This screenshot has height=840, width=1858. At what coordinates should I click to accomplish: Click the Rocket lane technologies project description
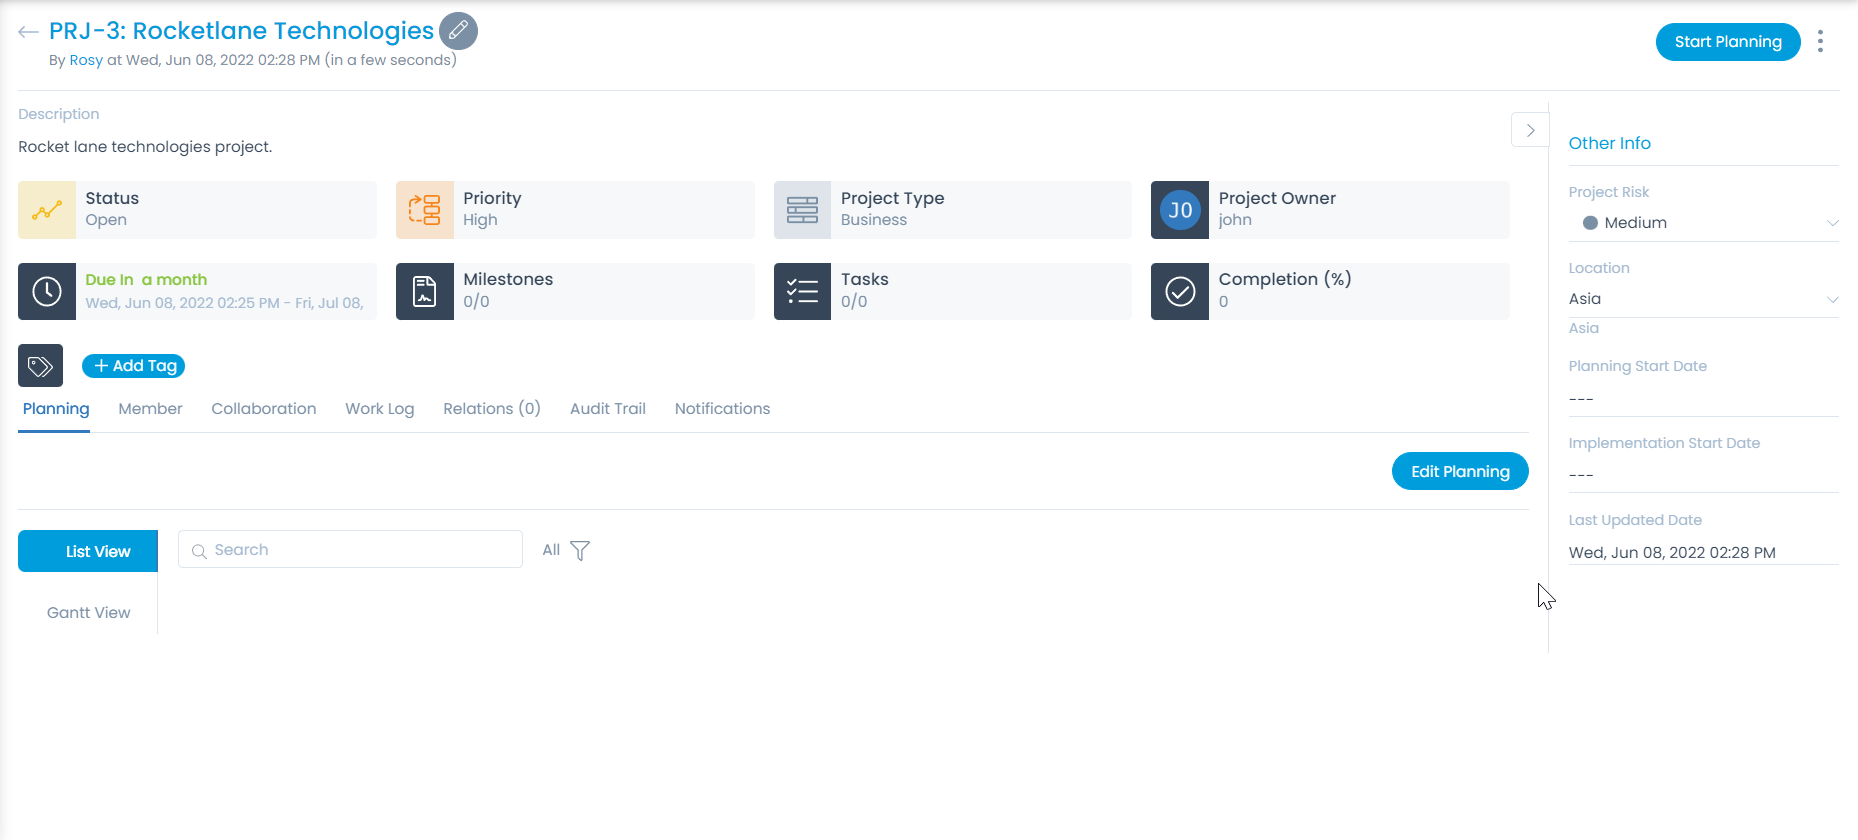coord(145,147)
